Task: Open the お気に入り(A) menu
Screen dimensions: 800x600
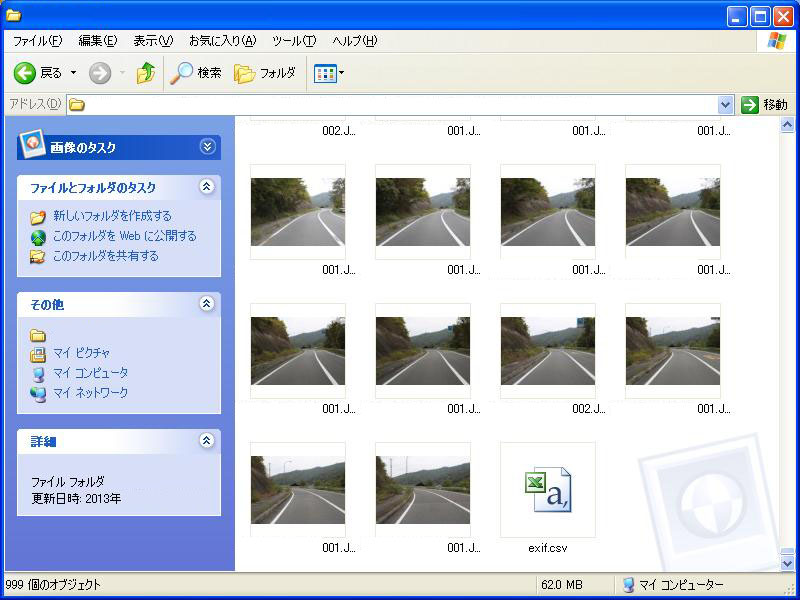Action: [222, 41]
